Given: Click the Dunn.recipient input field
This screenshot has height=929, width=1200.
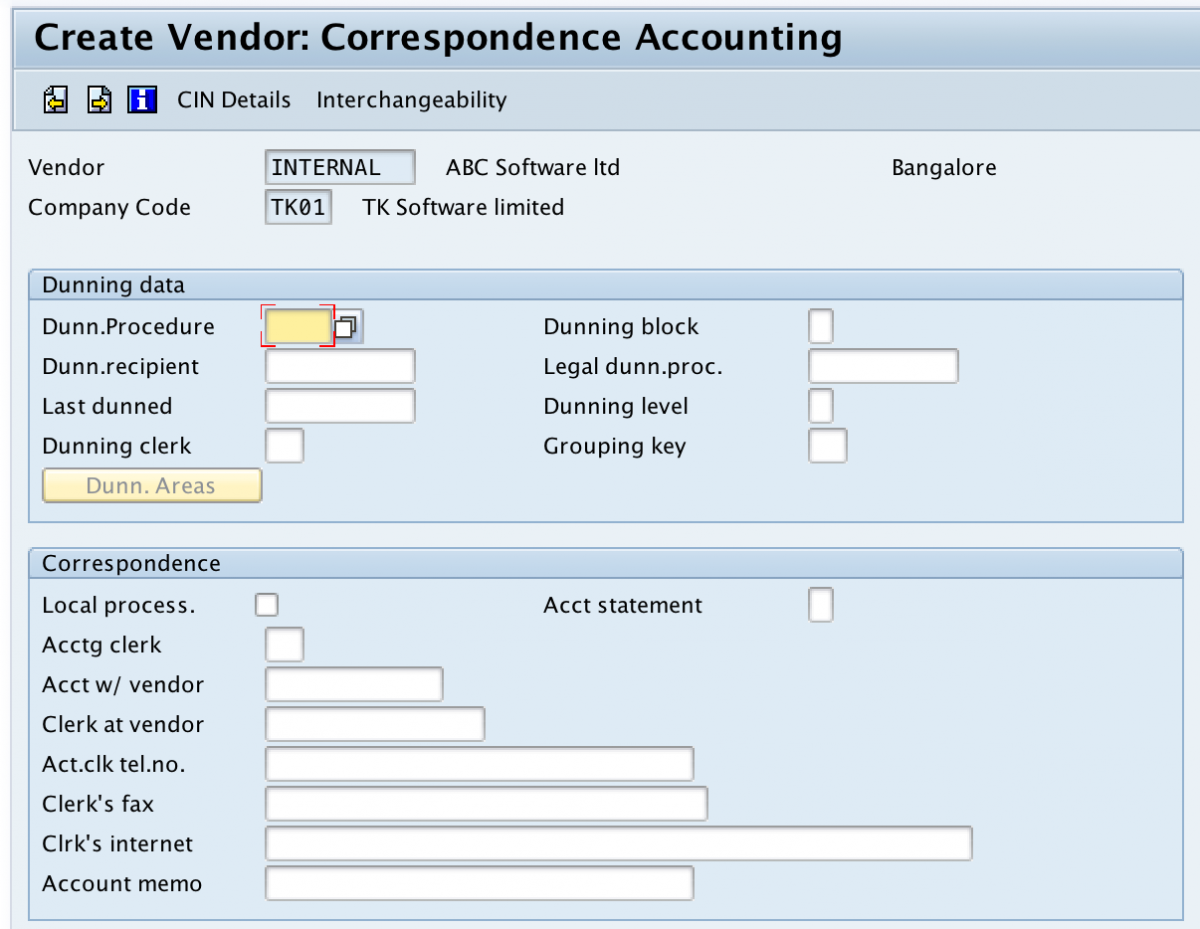Looking at the screenshot, I should [x=340, y=366].
